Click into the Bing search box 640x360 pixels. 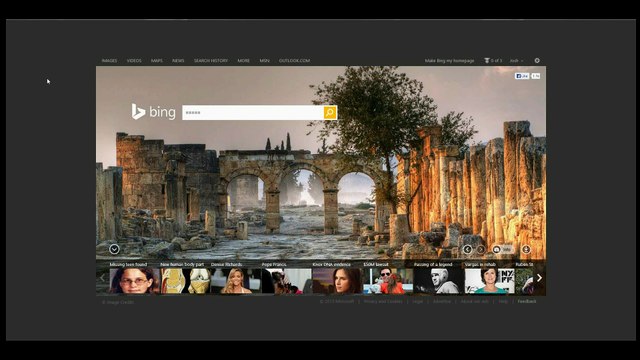tap(253, 112)
